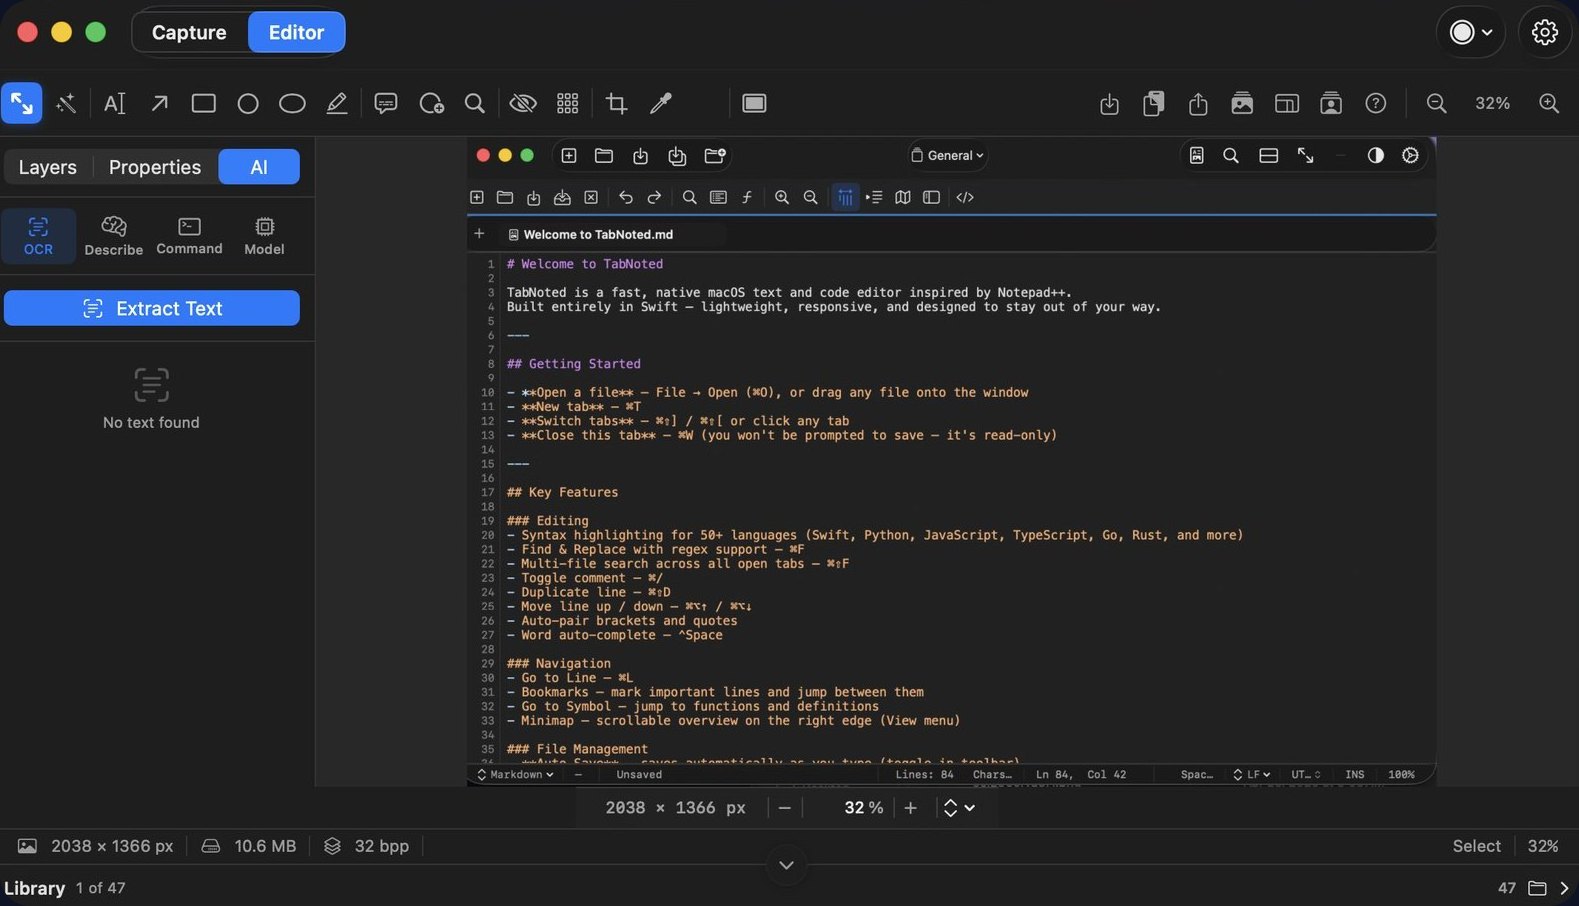Zoom out with top toolbar magnifier
1579x906 pixels.
tap(1437, 103)
